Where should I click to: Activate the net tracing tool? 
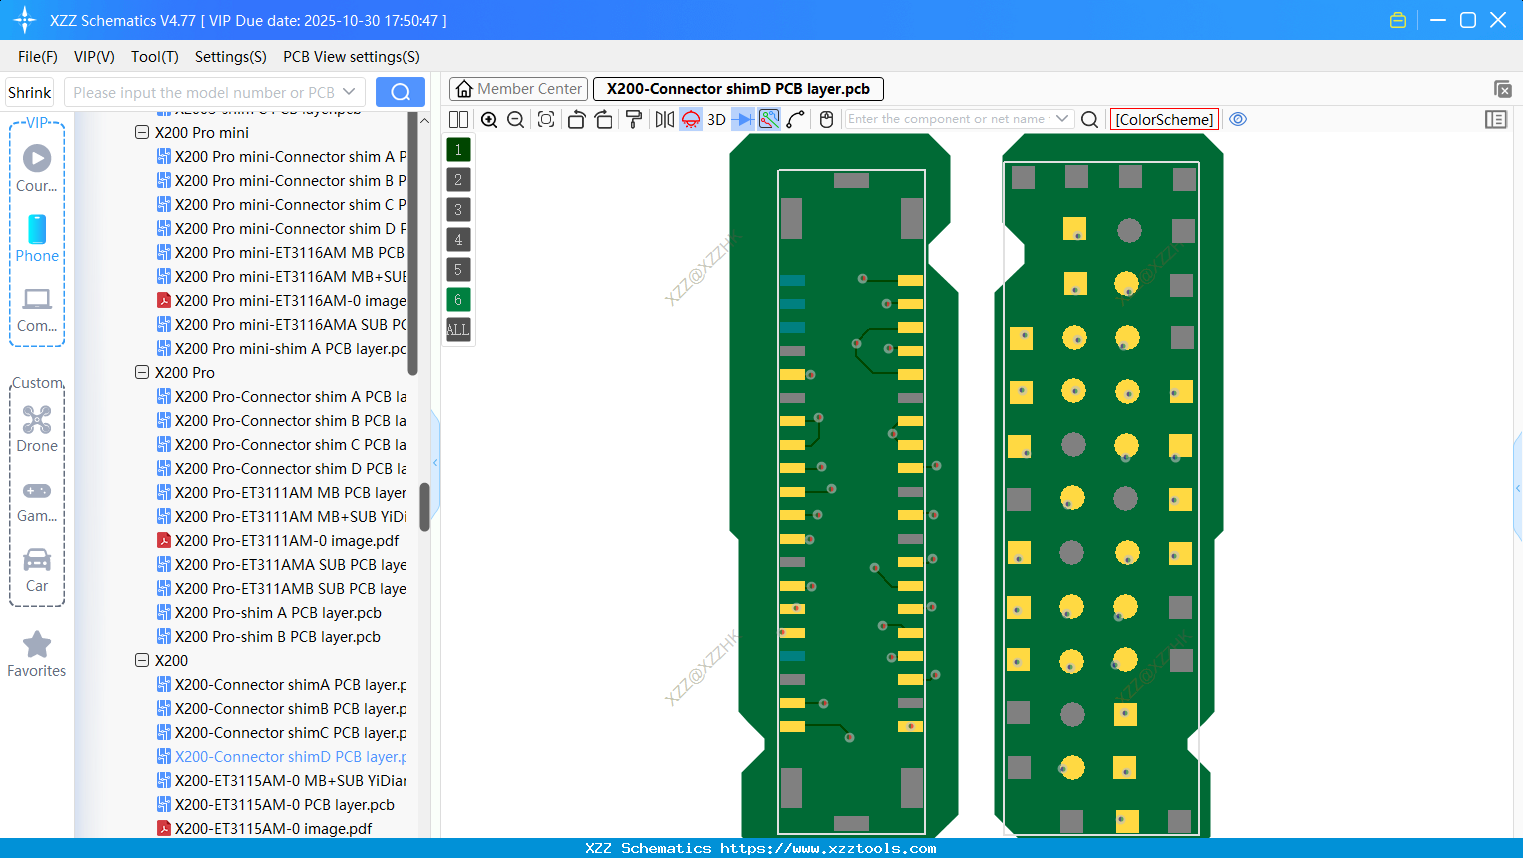[768, 119]
